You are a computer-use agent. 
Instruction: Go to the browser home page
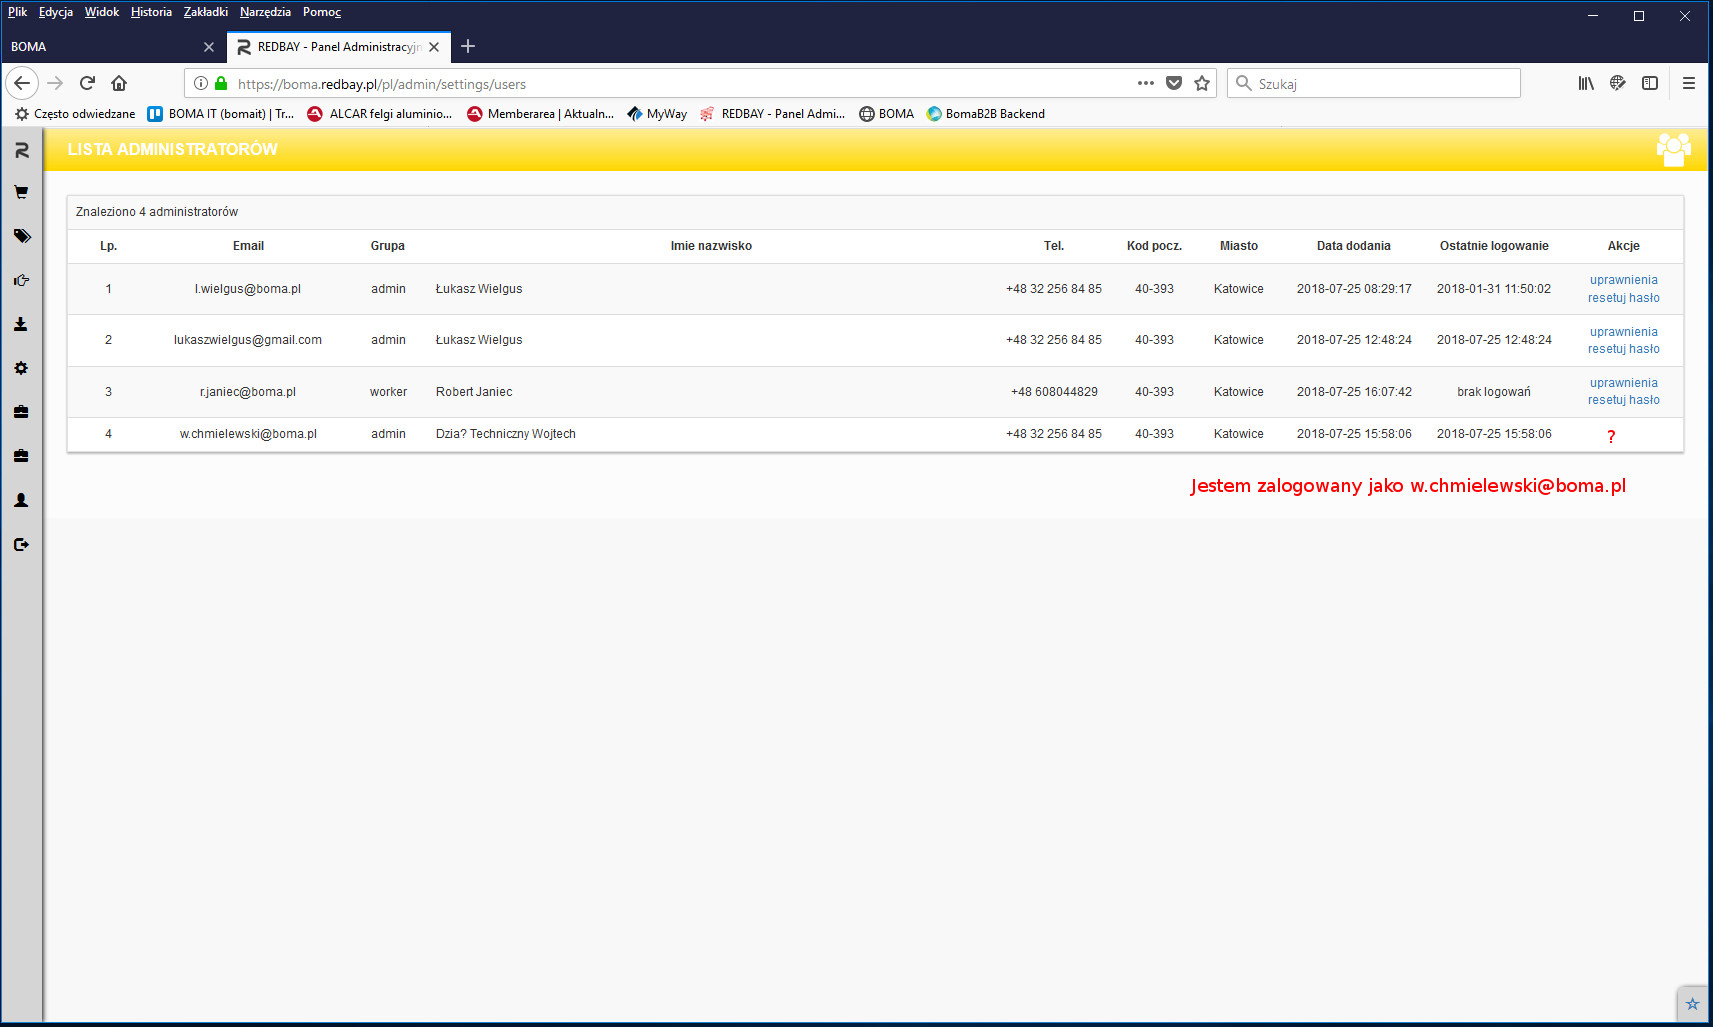pyautogui.click(x=119, y=83)
